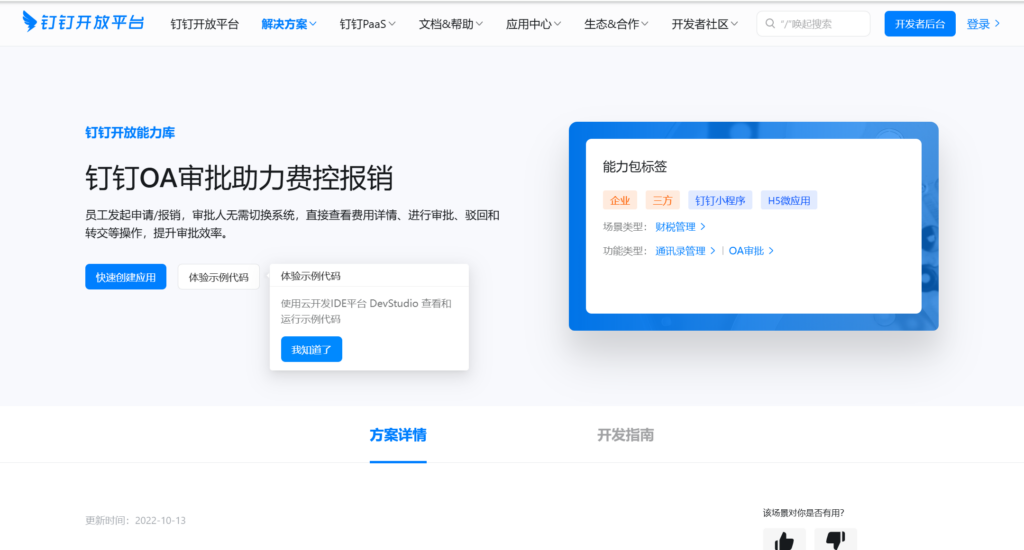Expand the 文档&帮助 dropdown menu
Viewport: 1024px width, 550px height.
[451, 24]
